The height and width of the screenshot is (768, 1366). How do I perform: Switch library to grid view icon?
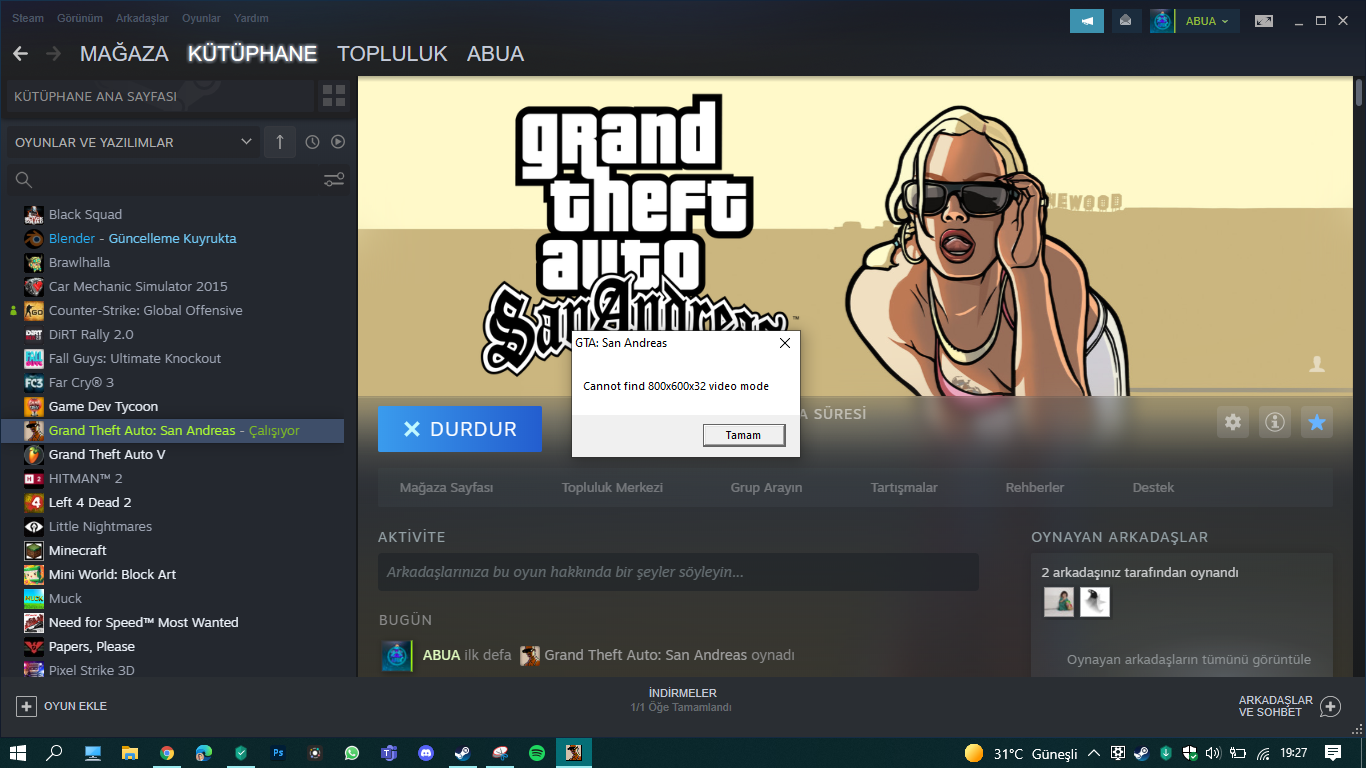(x=334, y=96)
